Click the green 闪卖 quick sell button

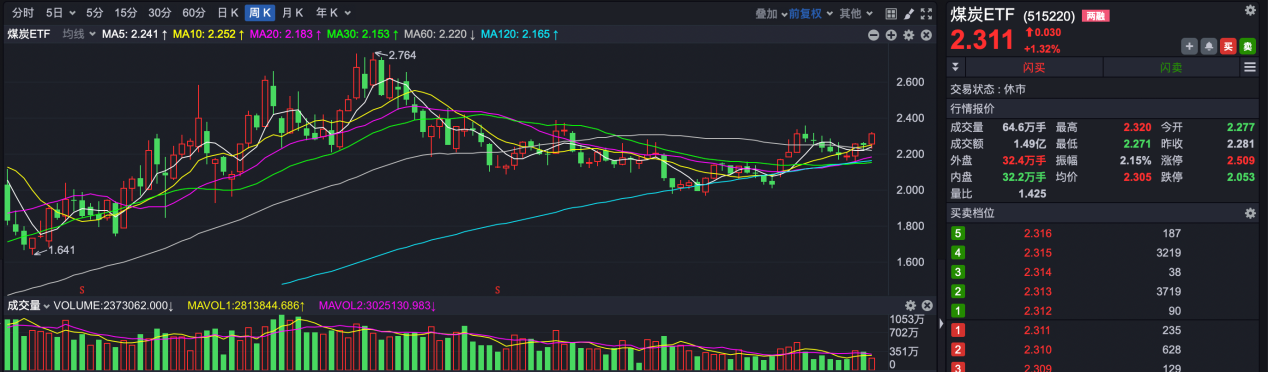[x=1171, y=67]
